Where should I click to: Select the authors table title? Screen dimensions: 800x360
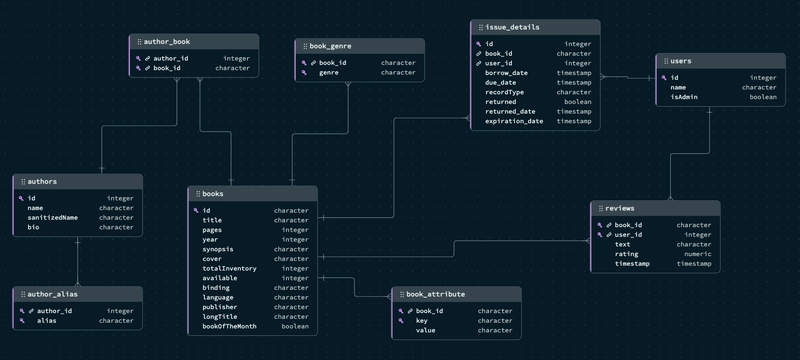tap(42, 182)
